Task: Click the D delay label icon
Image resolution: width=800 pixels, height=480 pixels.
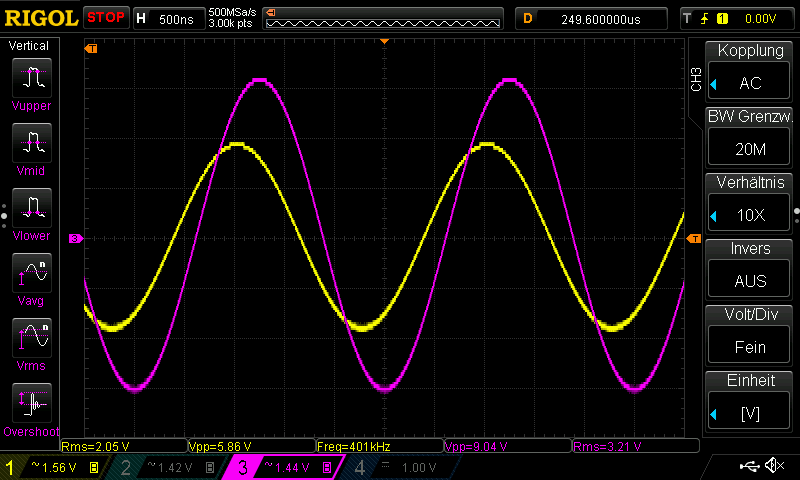Action: (x=528, y=19)
